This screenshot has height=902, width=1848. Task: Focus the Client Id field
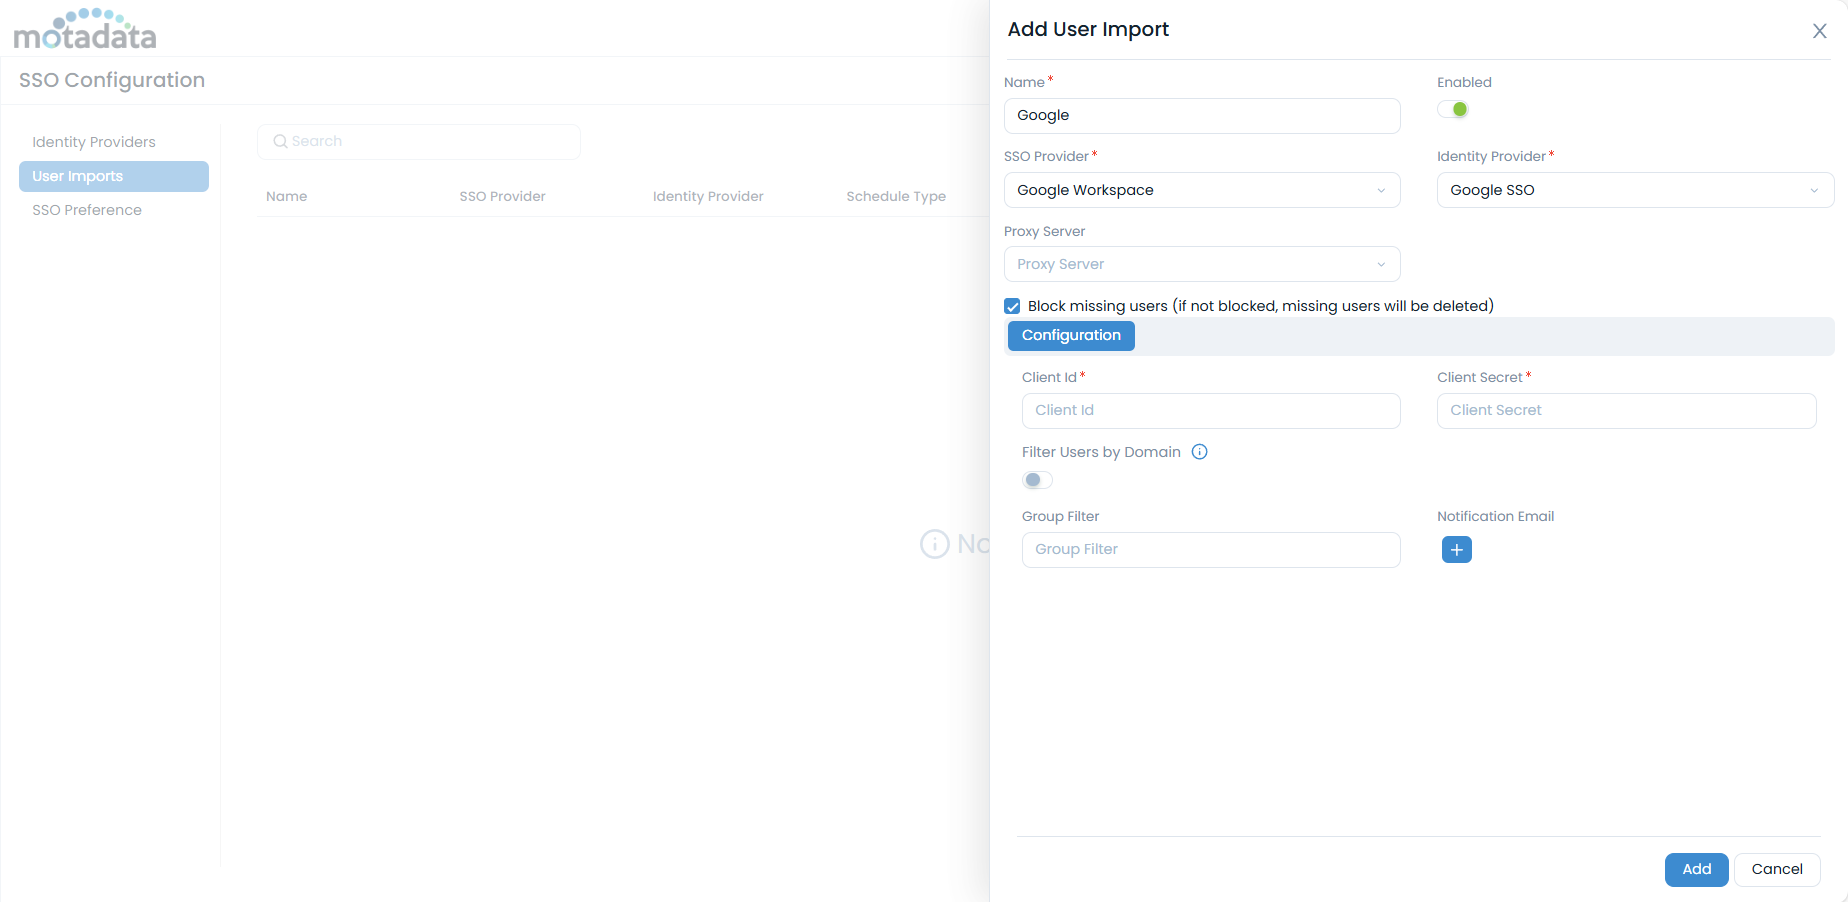point(1210,410)
